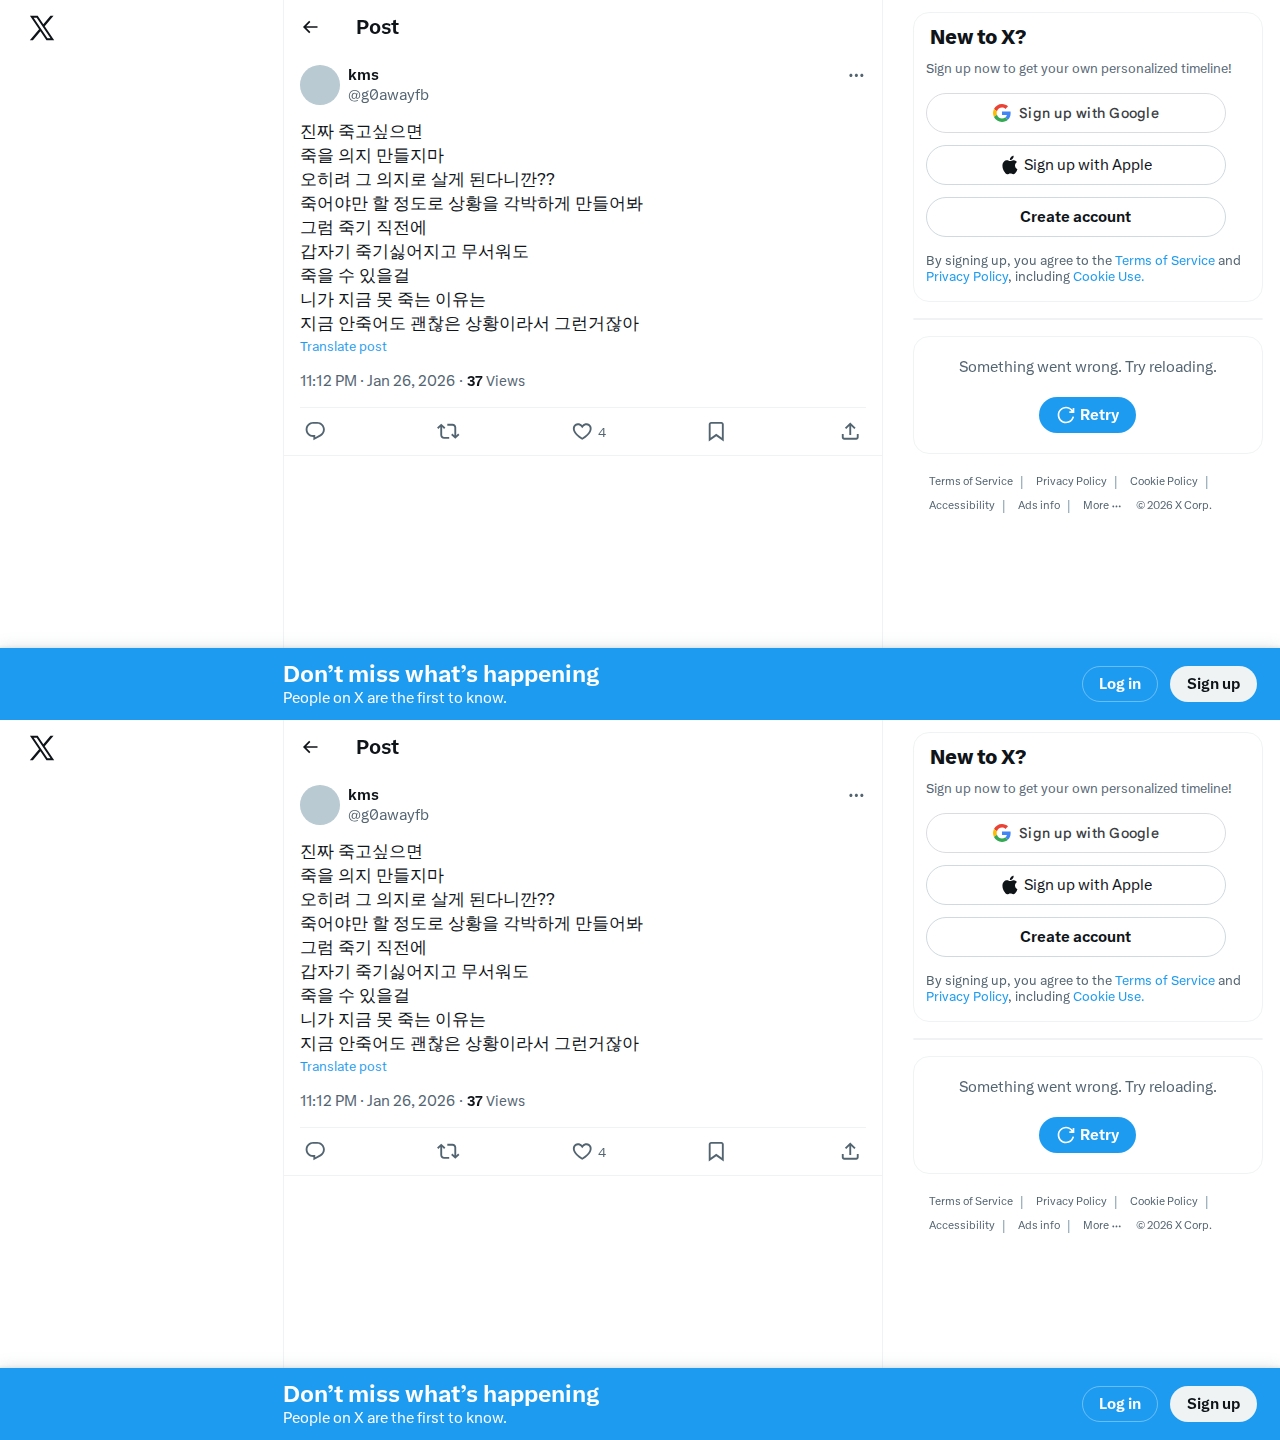Click the X logo in the upper left sidebar
The height and width of the screenshot is (1440, 1280).
coord(42,28)
